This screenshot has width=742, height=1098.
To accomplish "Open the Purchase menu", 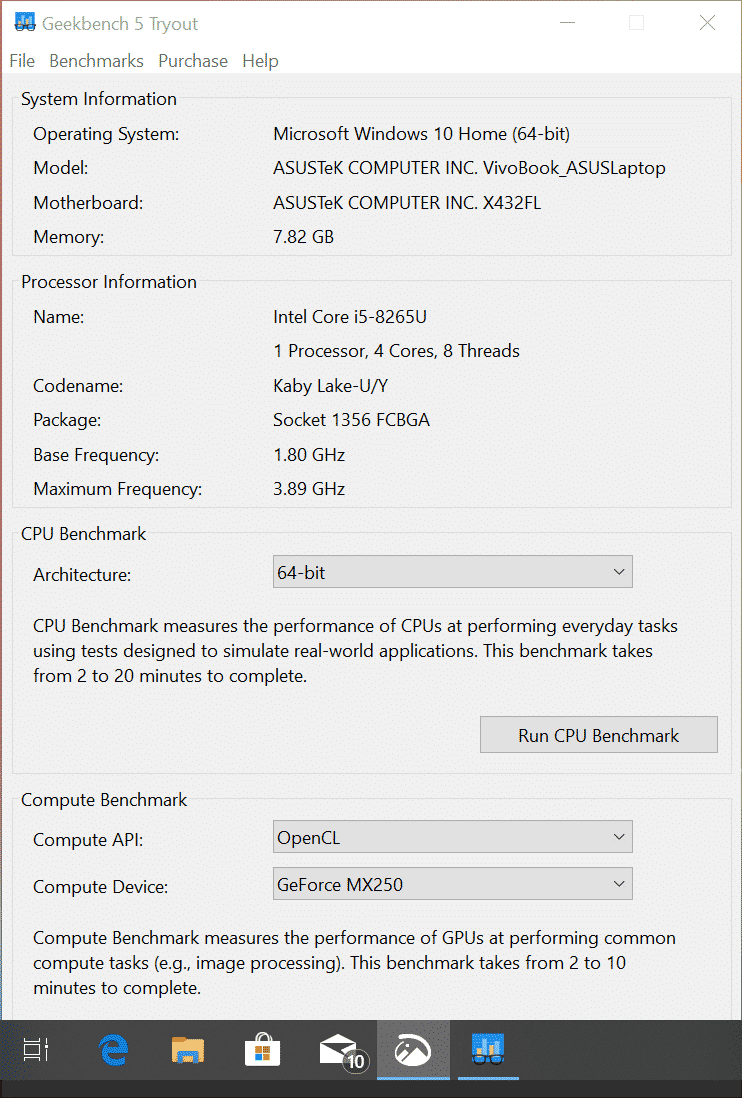I will pyautogui.click(x=193, y=61).
